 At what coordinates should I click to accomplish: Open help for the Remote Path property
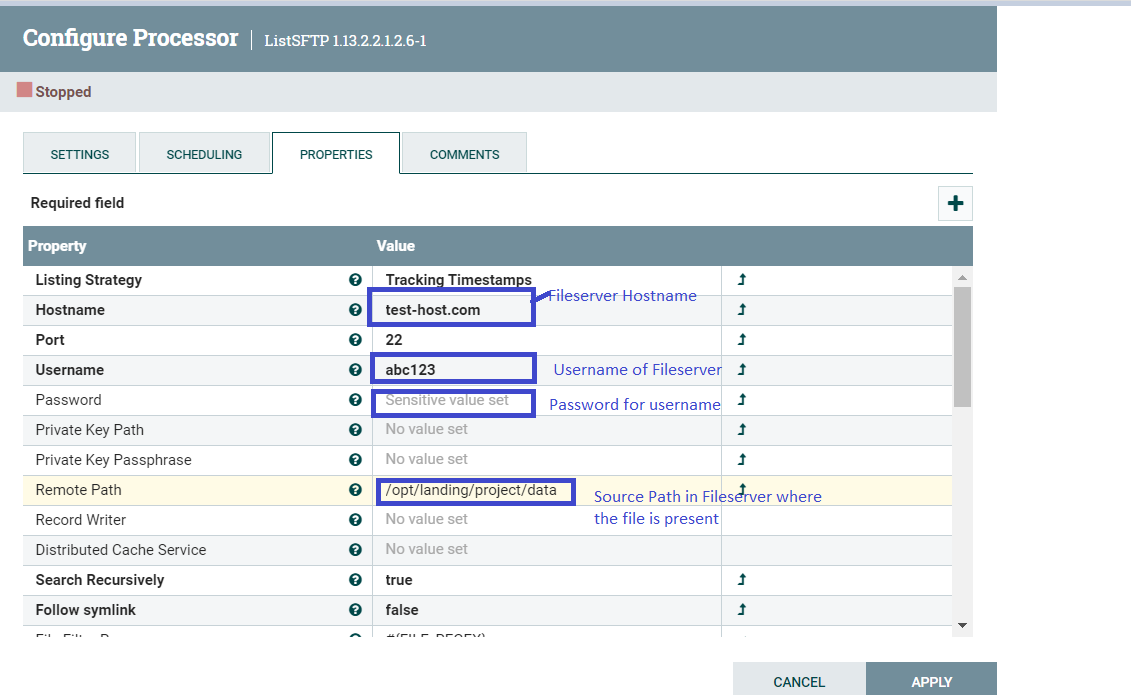[355, 491]
